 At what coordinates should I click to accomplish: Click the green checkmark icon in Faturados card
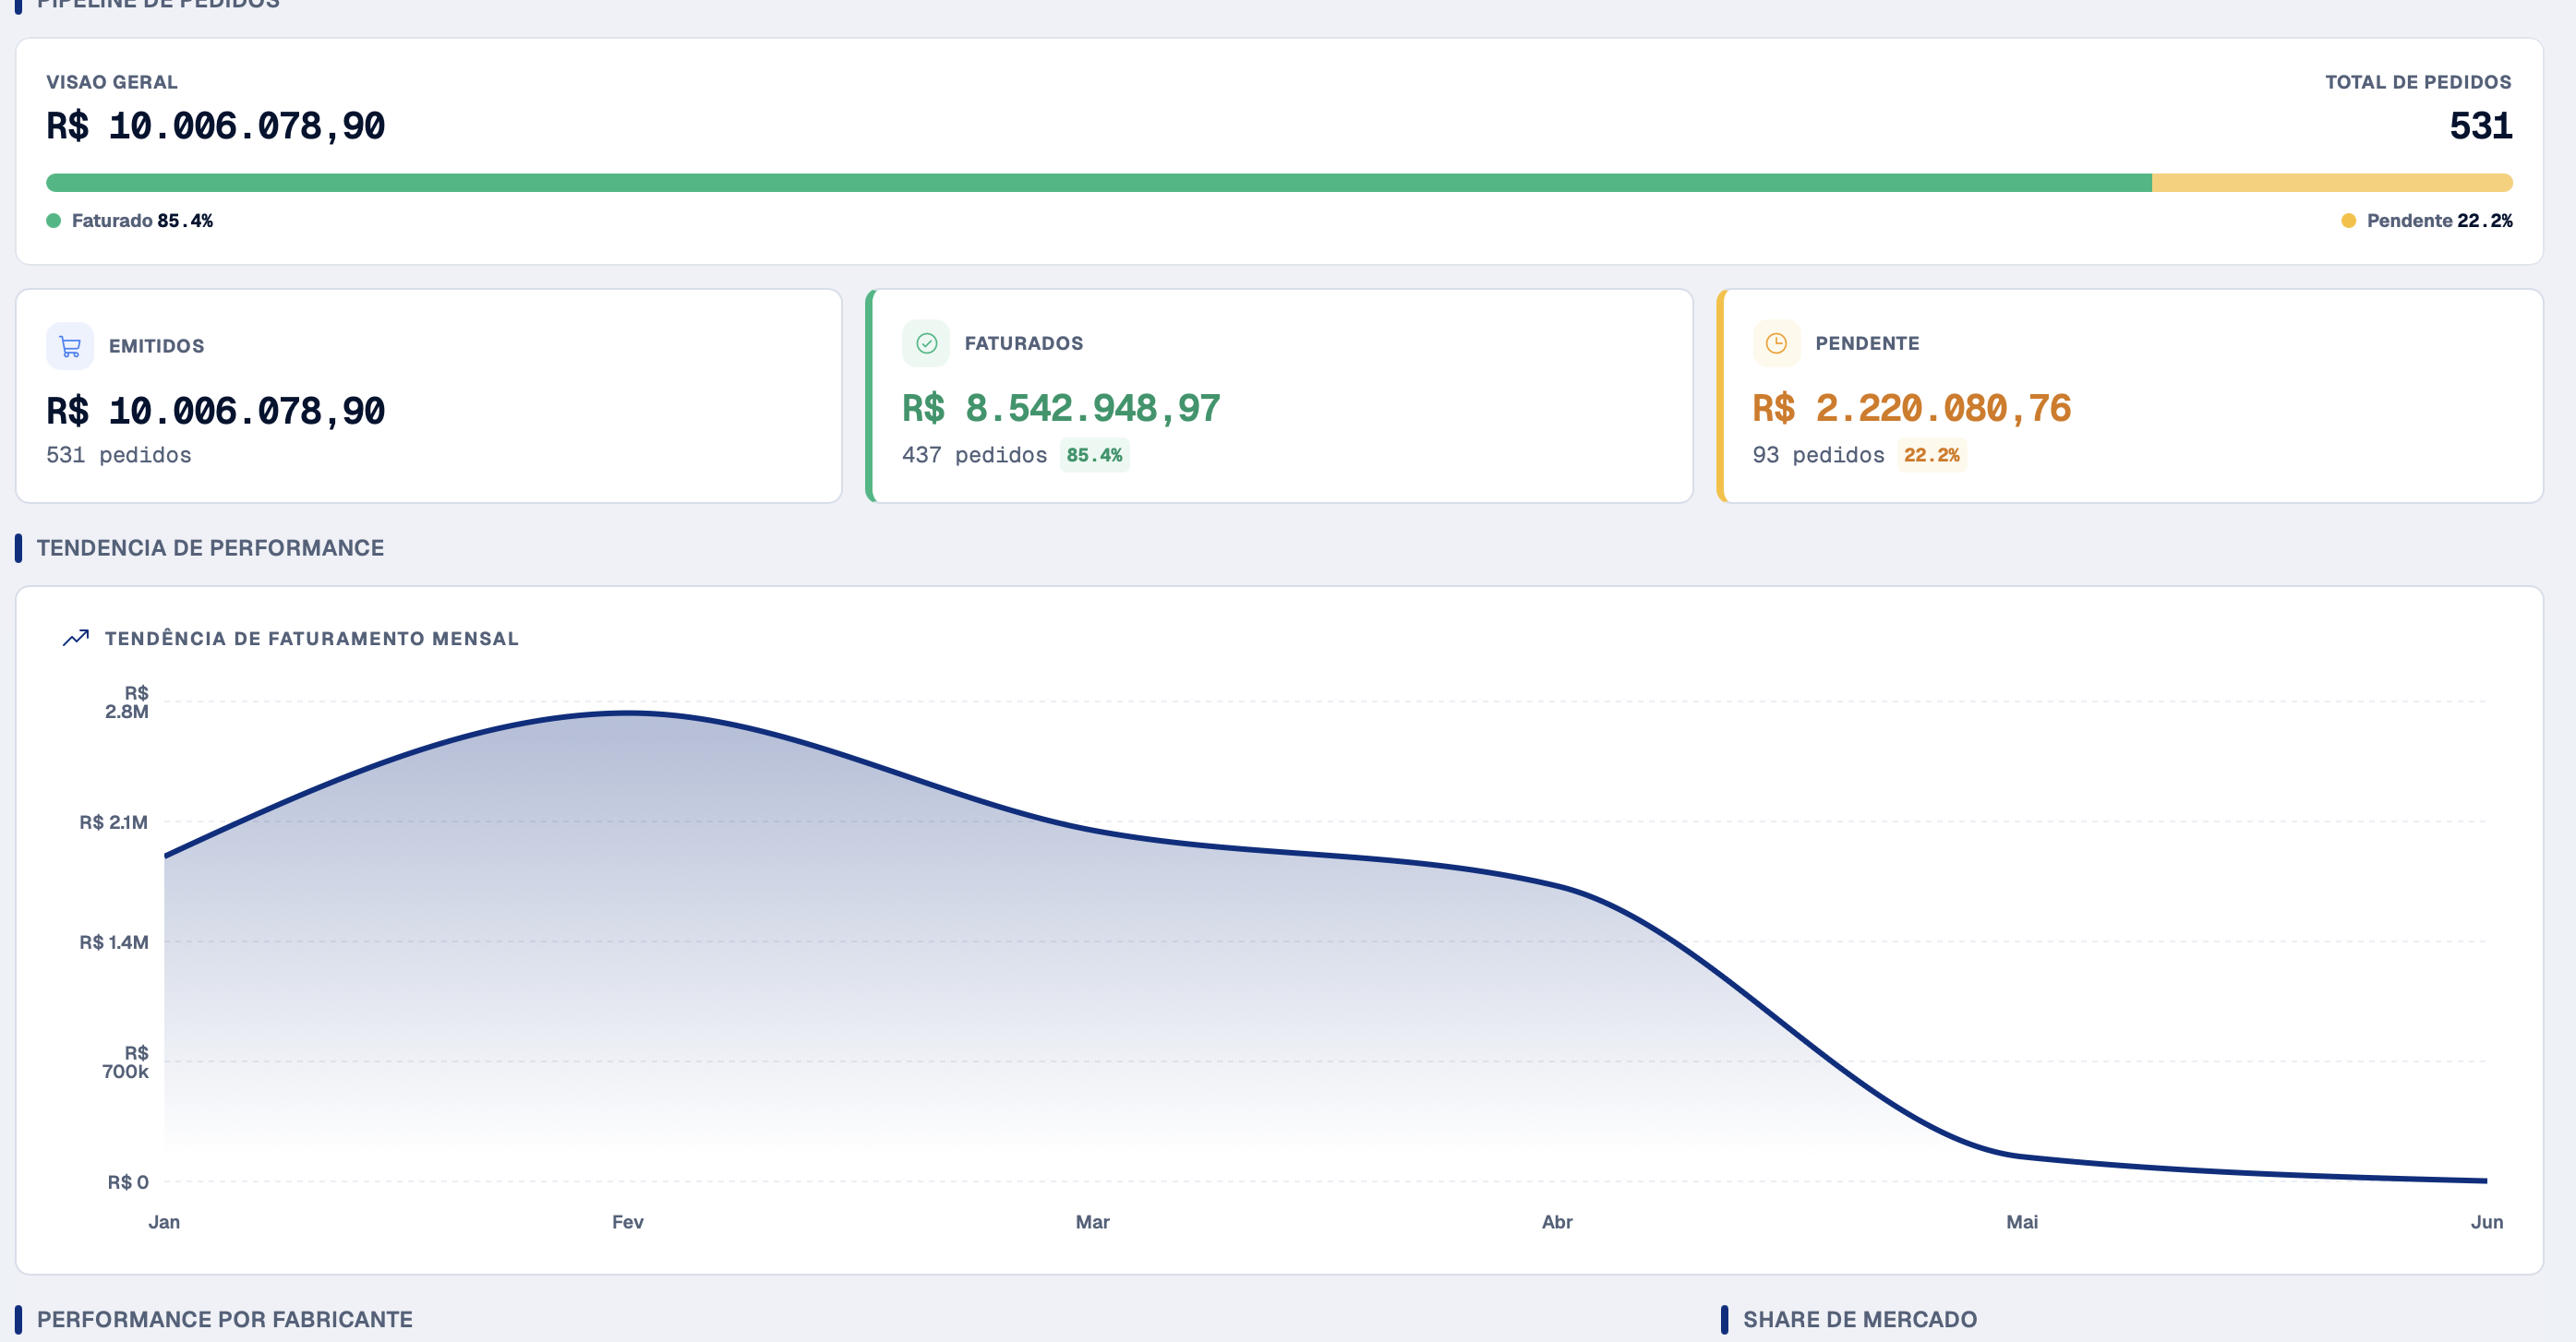point(926,343)
